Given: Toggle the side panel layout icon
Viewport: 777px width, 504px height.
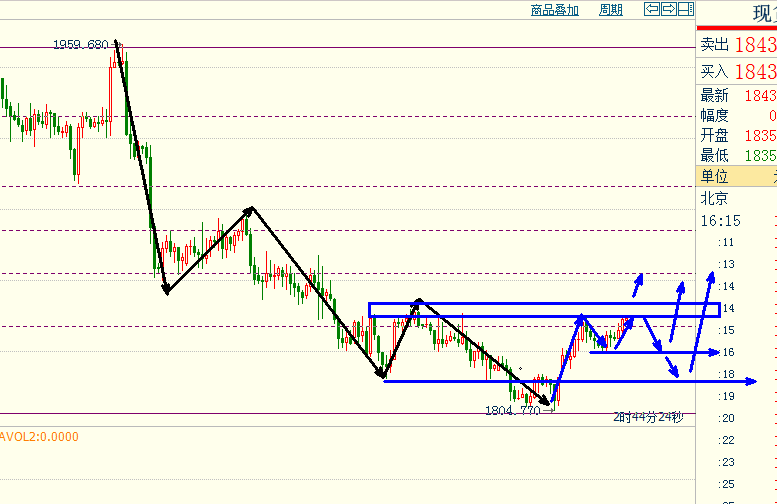Looking at the screenshot, I should point(685,9).
